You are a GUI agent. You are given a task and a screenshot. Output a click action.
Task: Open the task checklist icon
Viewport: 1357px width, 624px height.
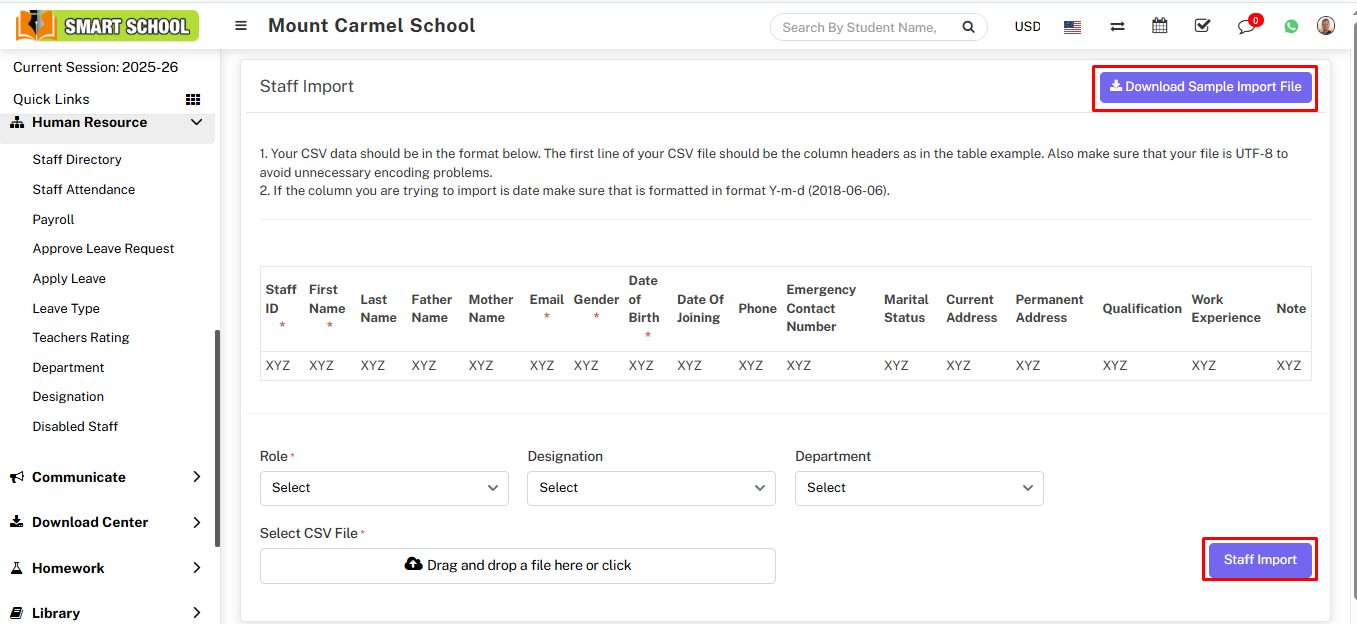[x=1202, y=27]
